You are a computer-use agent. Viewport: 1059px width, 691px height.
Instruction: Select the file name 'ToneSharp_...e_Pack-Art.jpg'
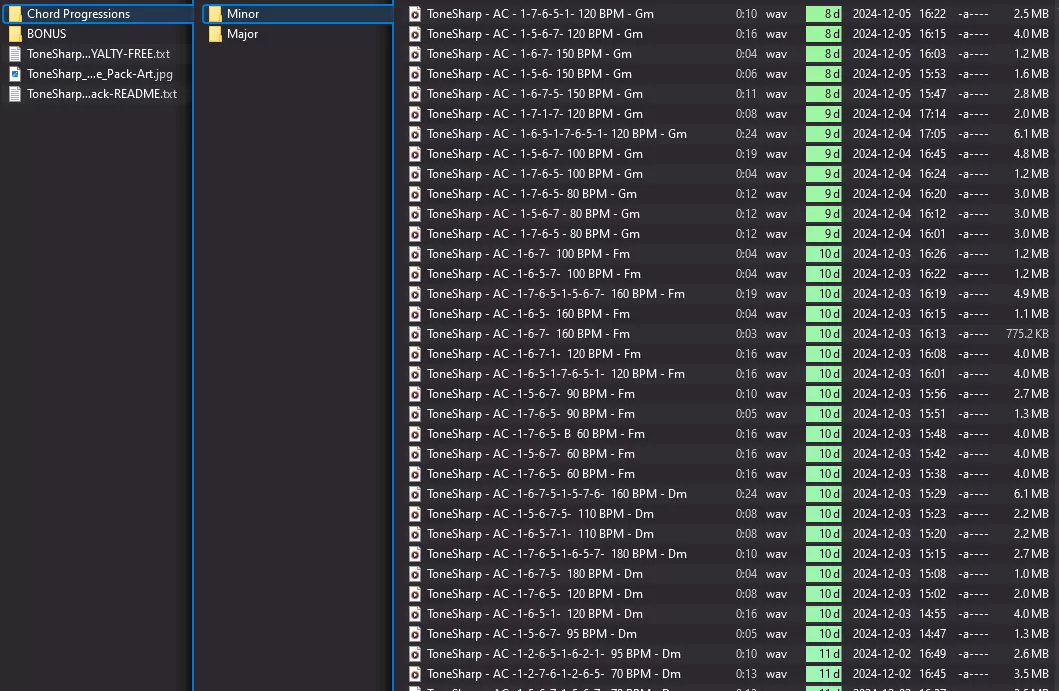coord(100,74)
